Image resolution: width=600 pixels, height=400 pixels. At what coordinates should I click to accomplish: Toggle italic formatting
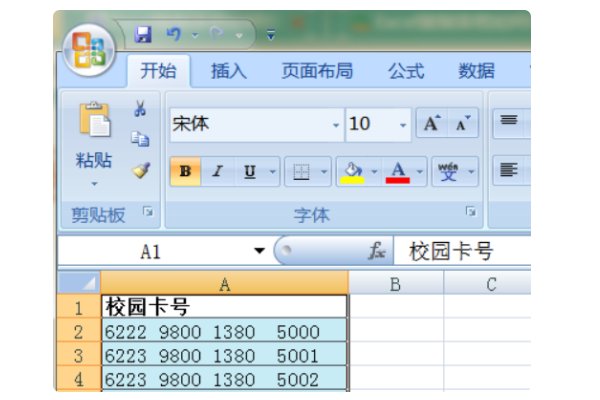point(217,171)
